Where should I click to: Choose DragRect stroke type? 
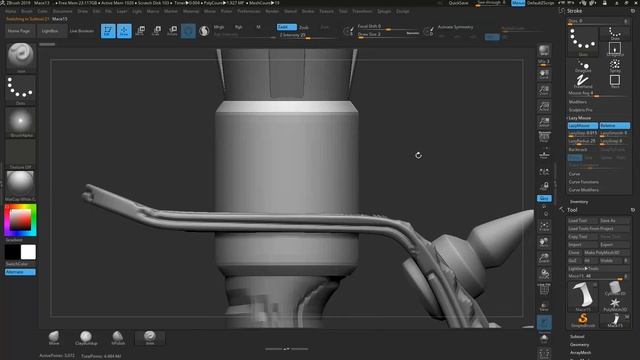[x=615, y=49]
